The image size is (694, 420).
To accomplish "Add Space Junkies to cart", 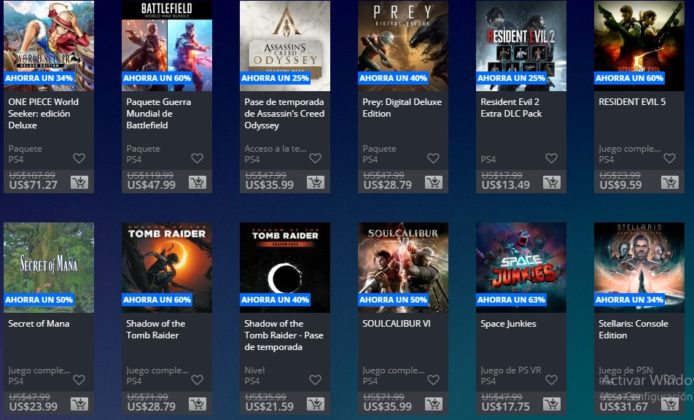I will 551,404.
